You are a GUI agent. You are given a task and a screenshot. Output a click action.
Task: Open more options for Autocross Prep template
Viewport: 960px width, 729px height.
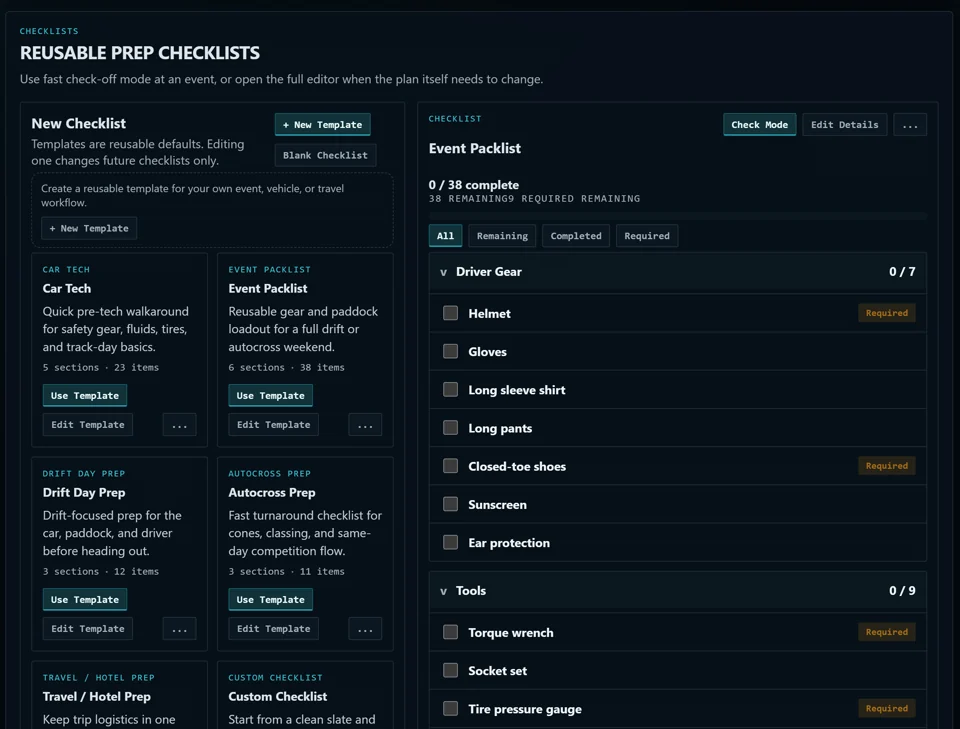365,629
